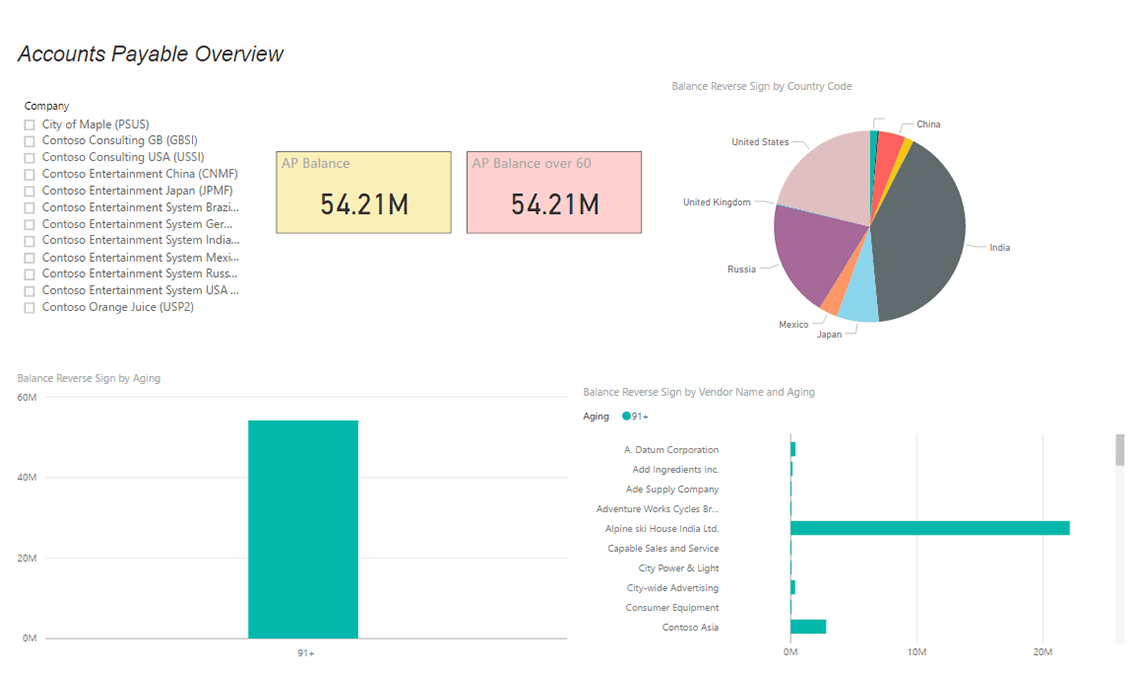
Task: Select Contoso Entertainment System Mexi... checkbox
Action: click(x=29, y=258)
